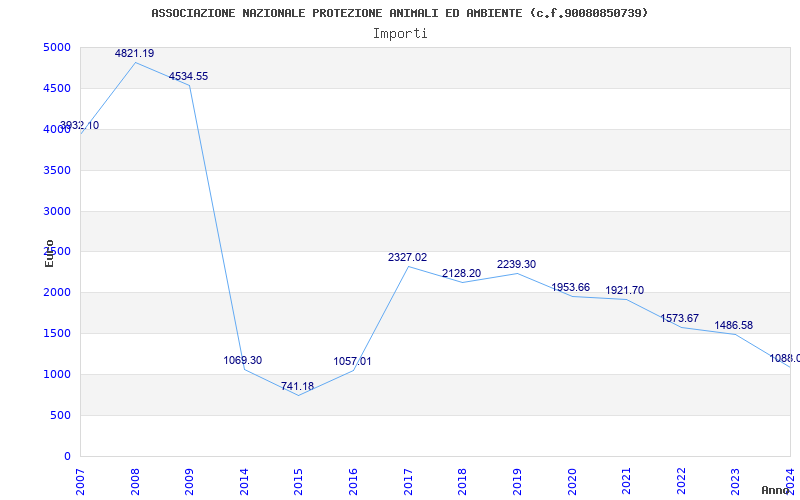The width and height of the screenshot is (800, 500).
Task: Click the 0 y-axis tick label
Action: pyautogui.click(x=67, y=457)
